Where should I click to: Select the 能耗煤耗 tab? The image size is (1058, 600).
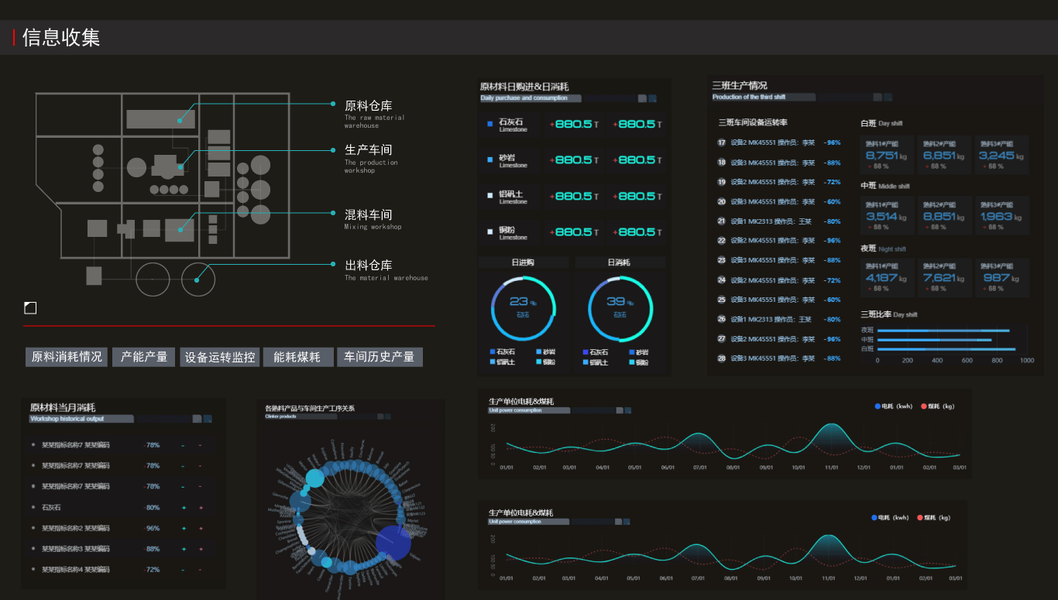click(297, 357)
